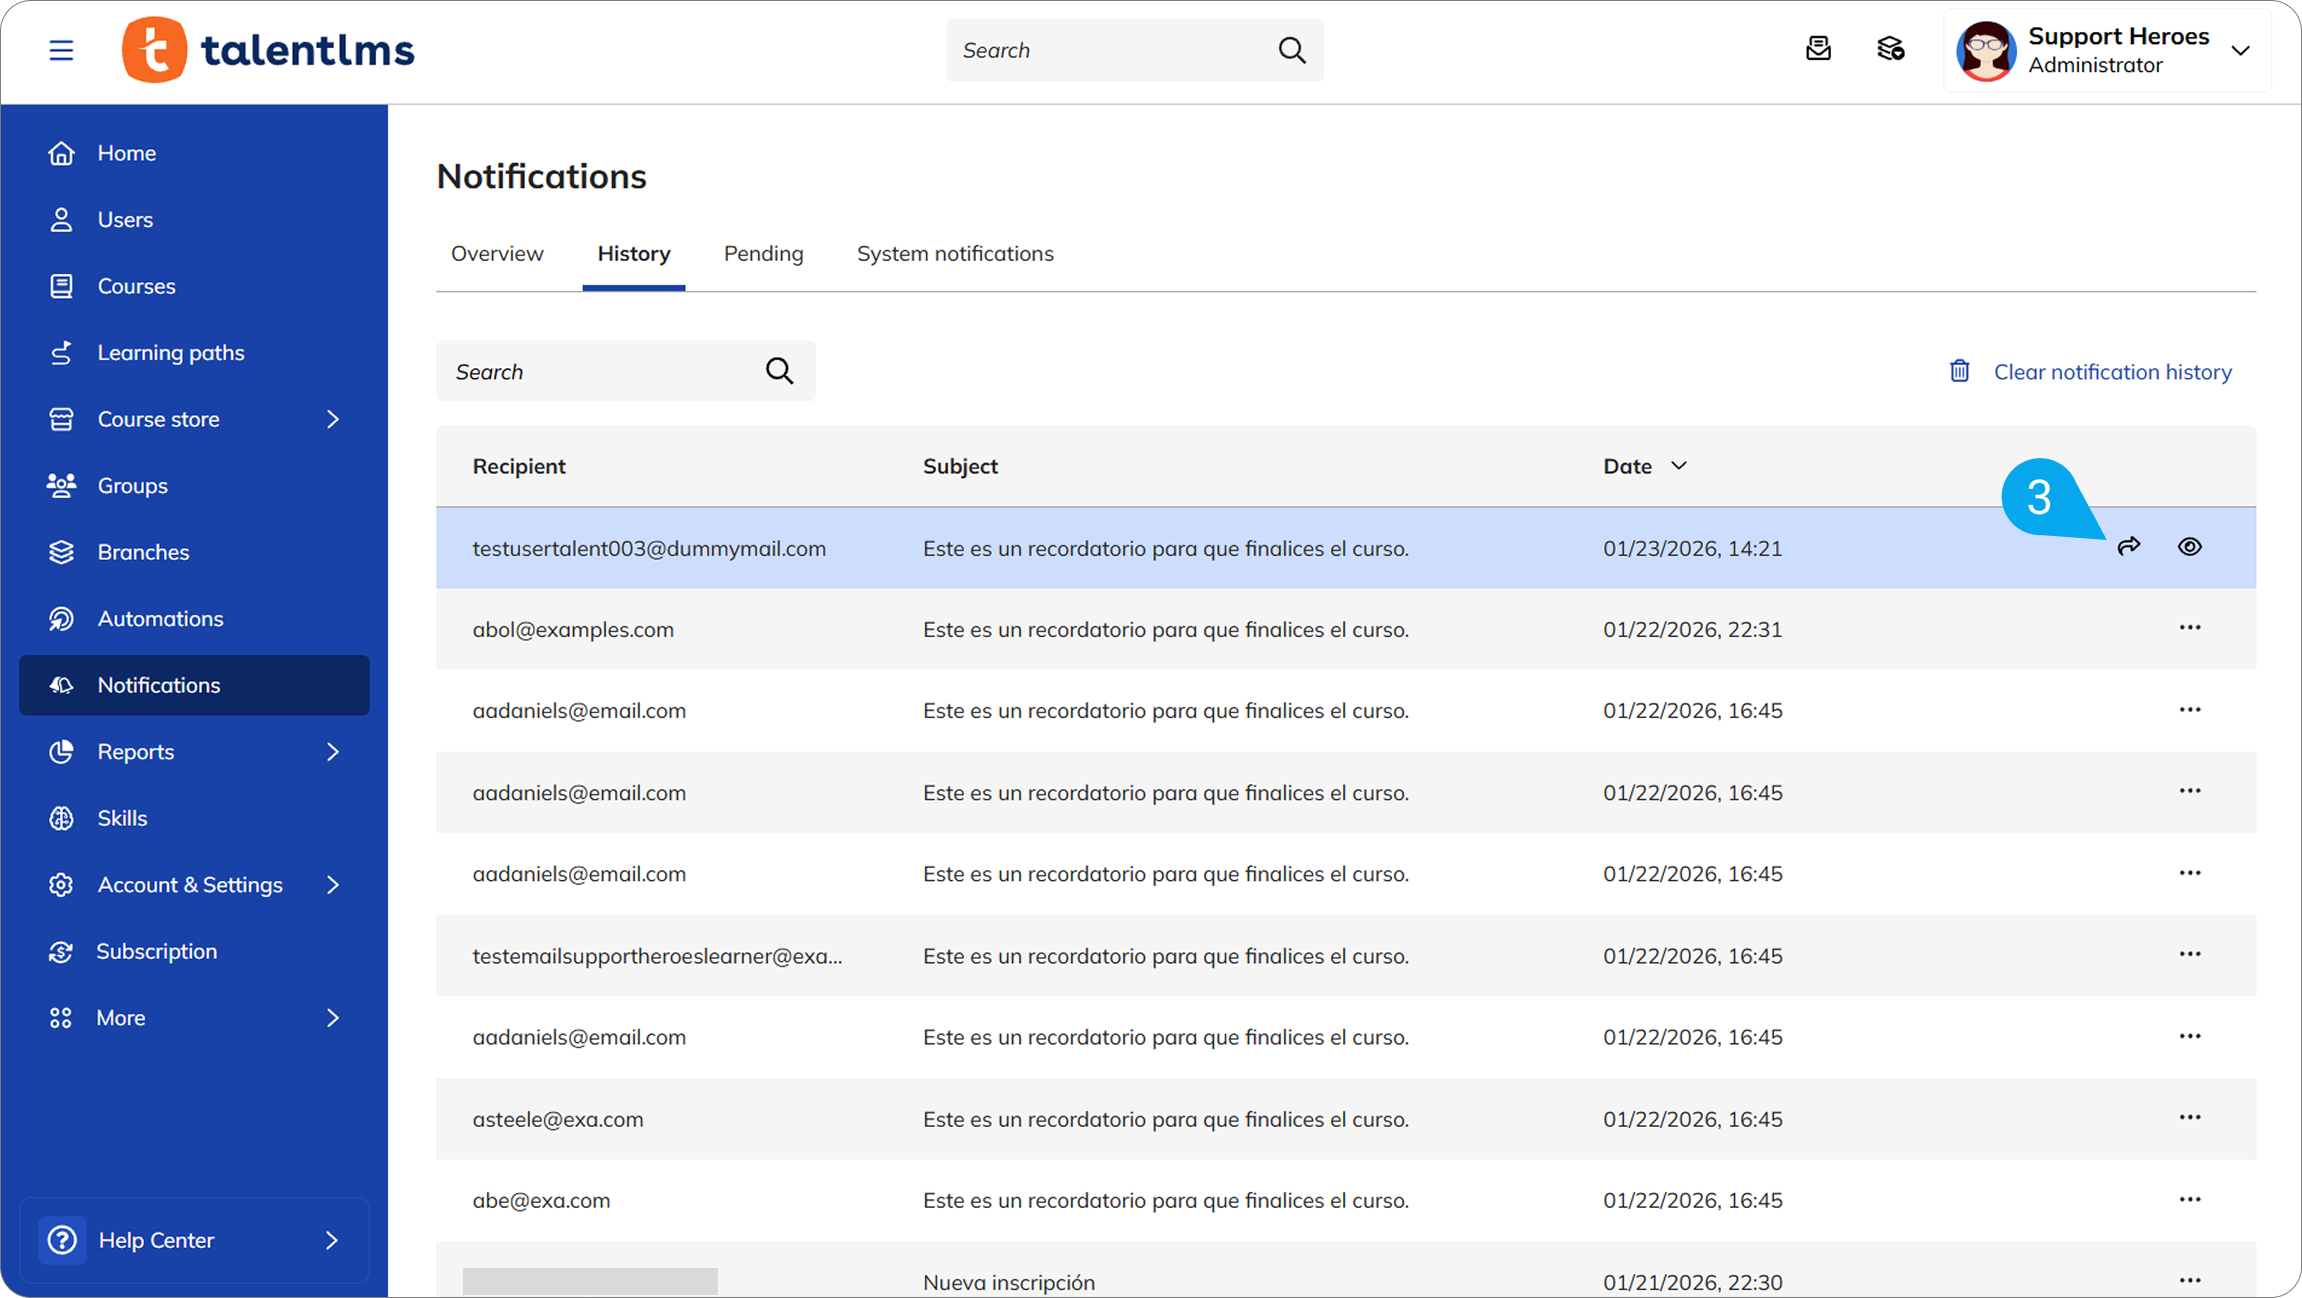Open the System notifications tab
2302x1298 pixels.
954,254
